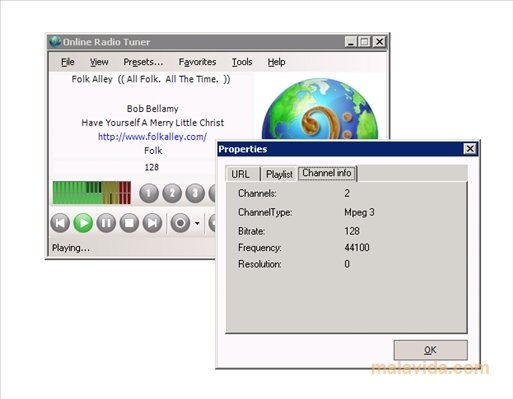Skip to the next station button
The image size is (513, 399).
tap(152, 223)
